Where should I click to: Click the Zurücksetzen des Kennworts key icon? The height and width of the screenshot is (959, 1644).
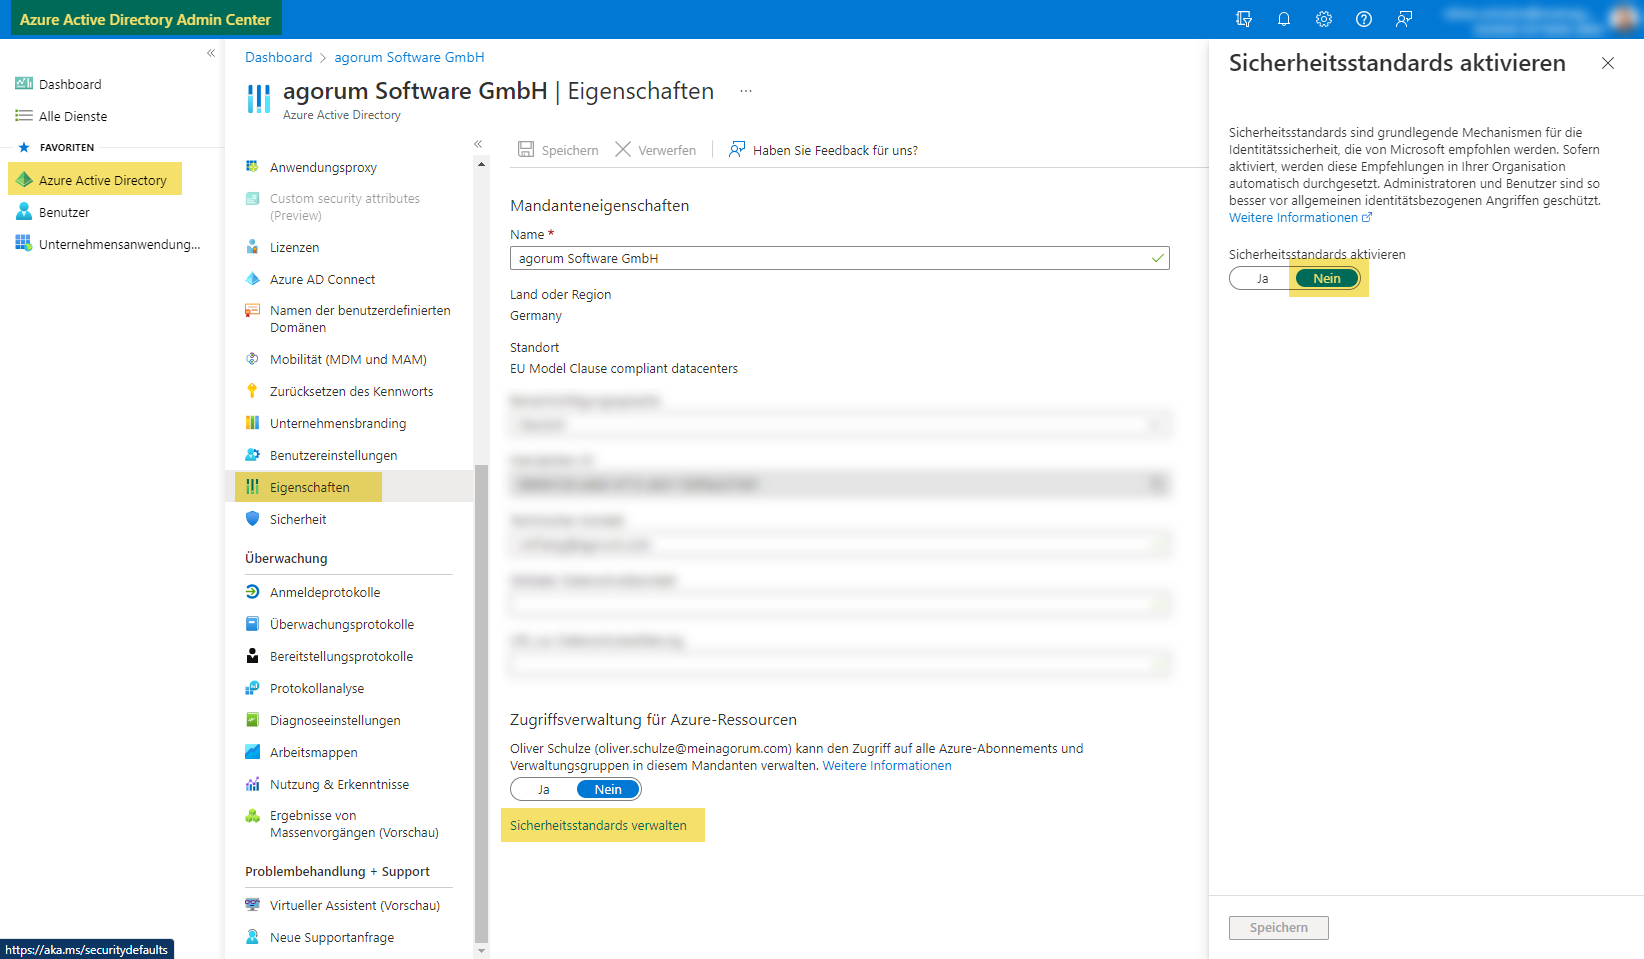click(x=252, y=391)
